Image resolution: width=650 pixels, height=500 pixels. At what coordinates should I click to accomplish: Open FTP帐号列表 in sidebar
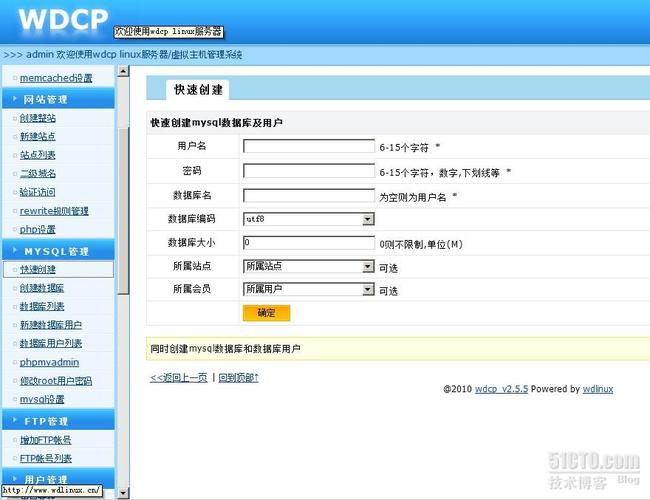pos(46,458)
